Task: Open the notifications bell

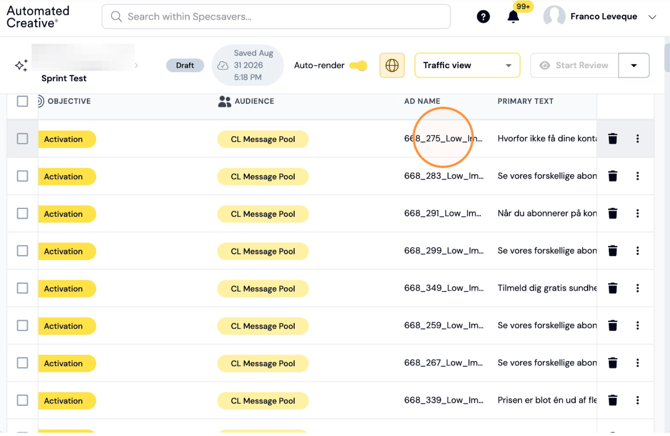Action: pyautogui.click(x=513, y=17)
